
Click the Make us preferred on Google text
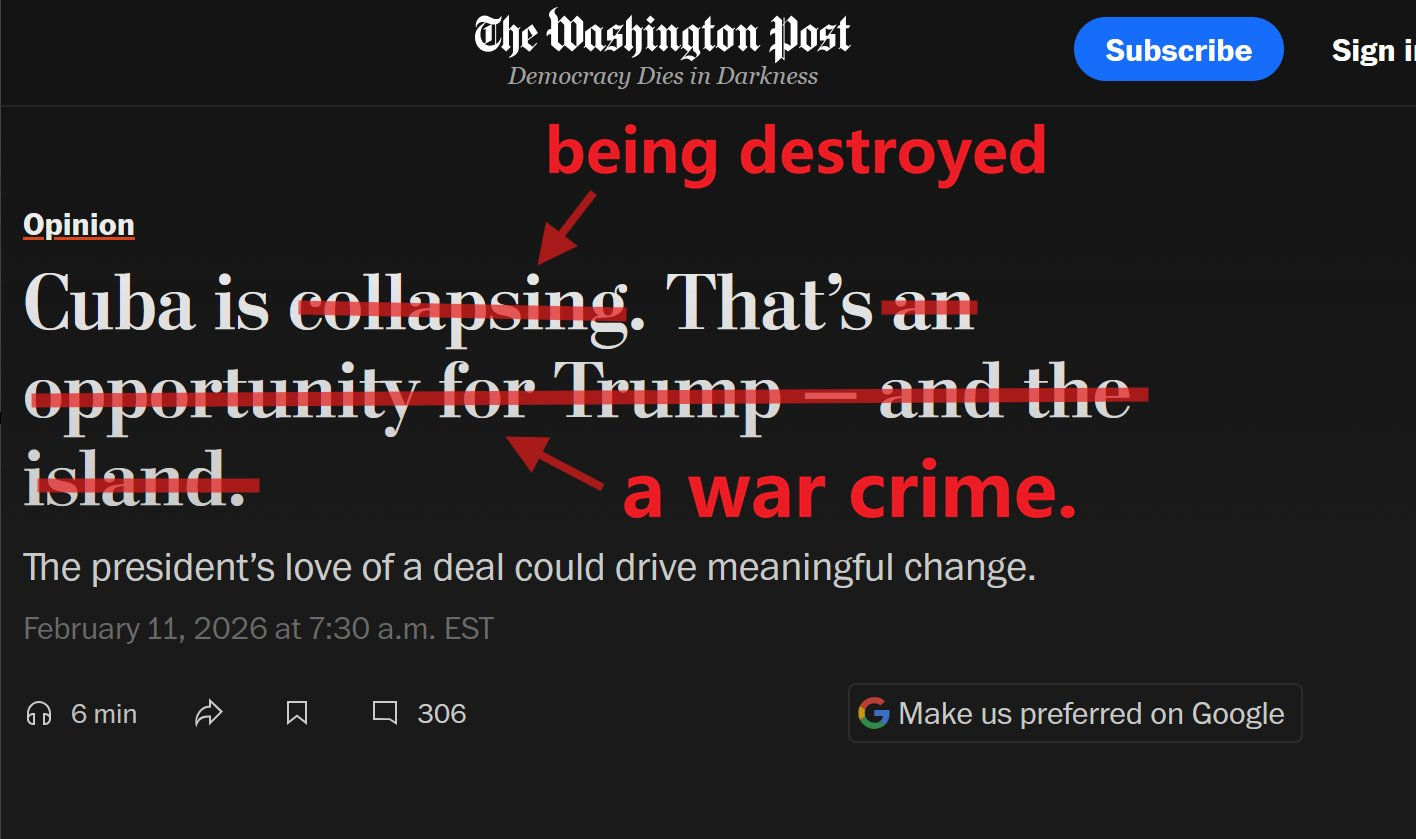[1091, 714]
